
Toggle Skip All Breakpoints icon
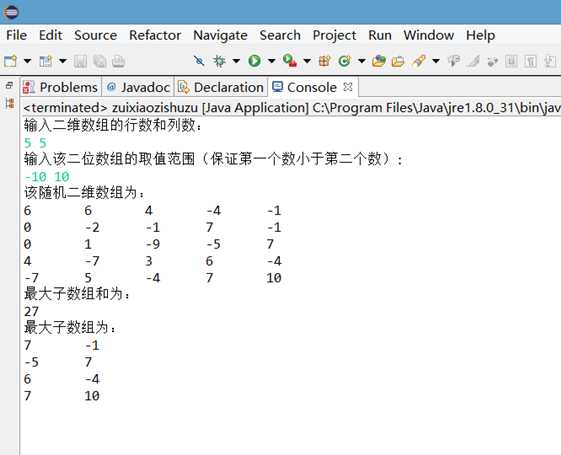click(199, 61)
